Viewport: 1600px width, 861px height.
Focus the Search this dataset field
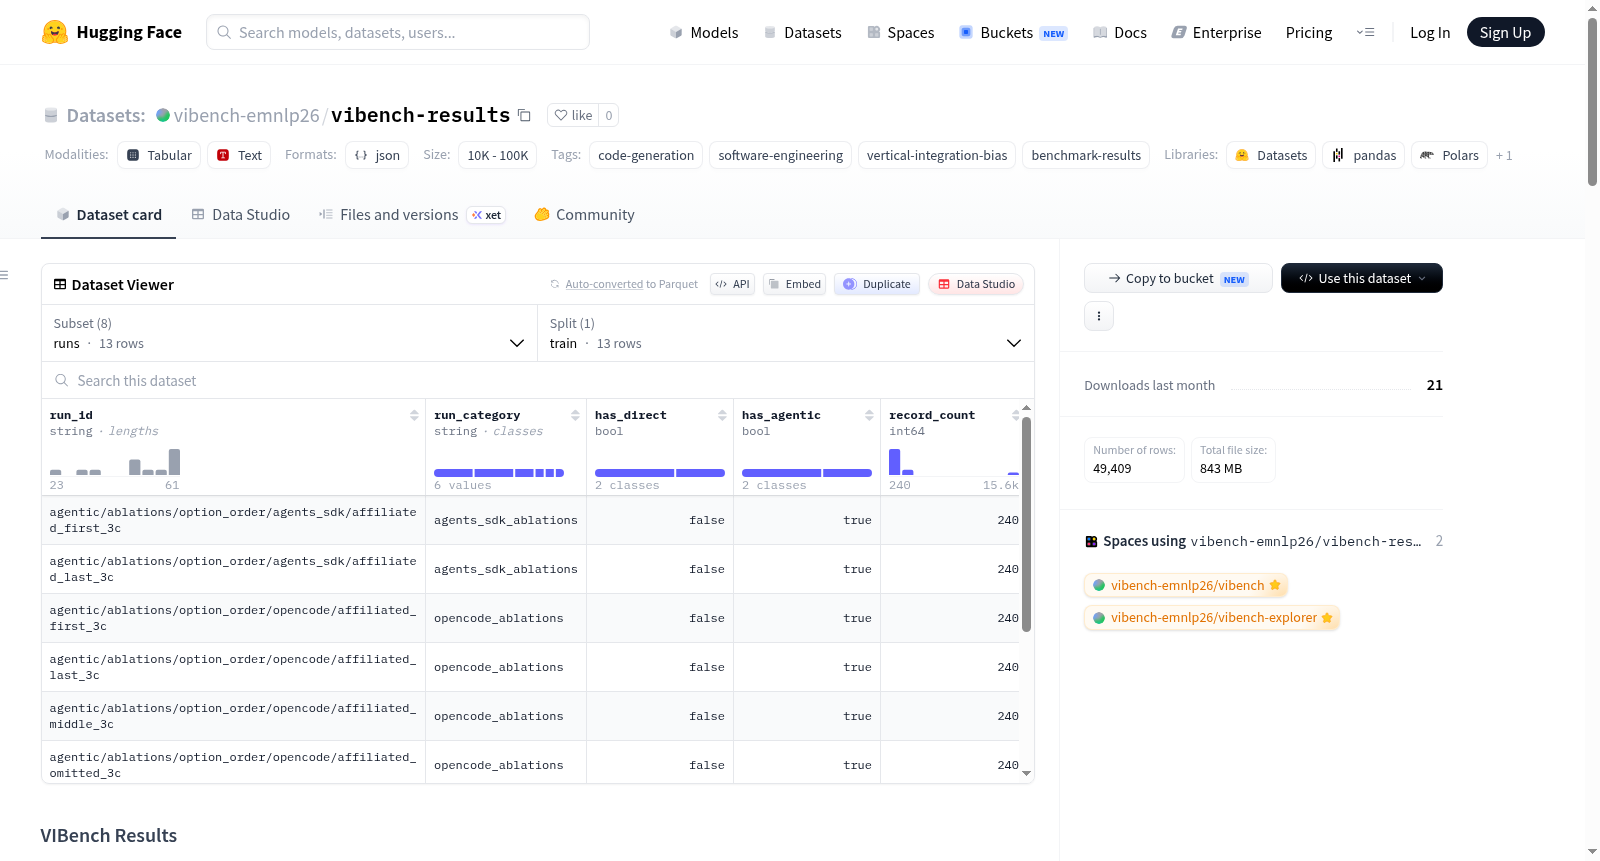[x=538, y=380]
